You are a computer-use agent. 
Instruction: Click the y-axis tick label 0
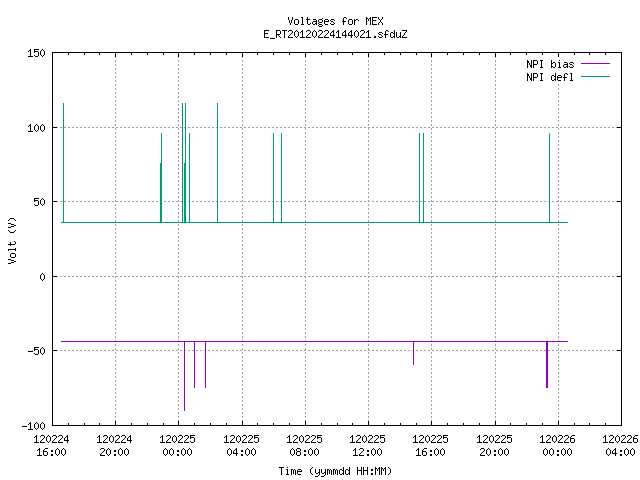pos(42,277)
